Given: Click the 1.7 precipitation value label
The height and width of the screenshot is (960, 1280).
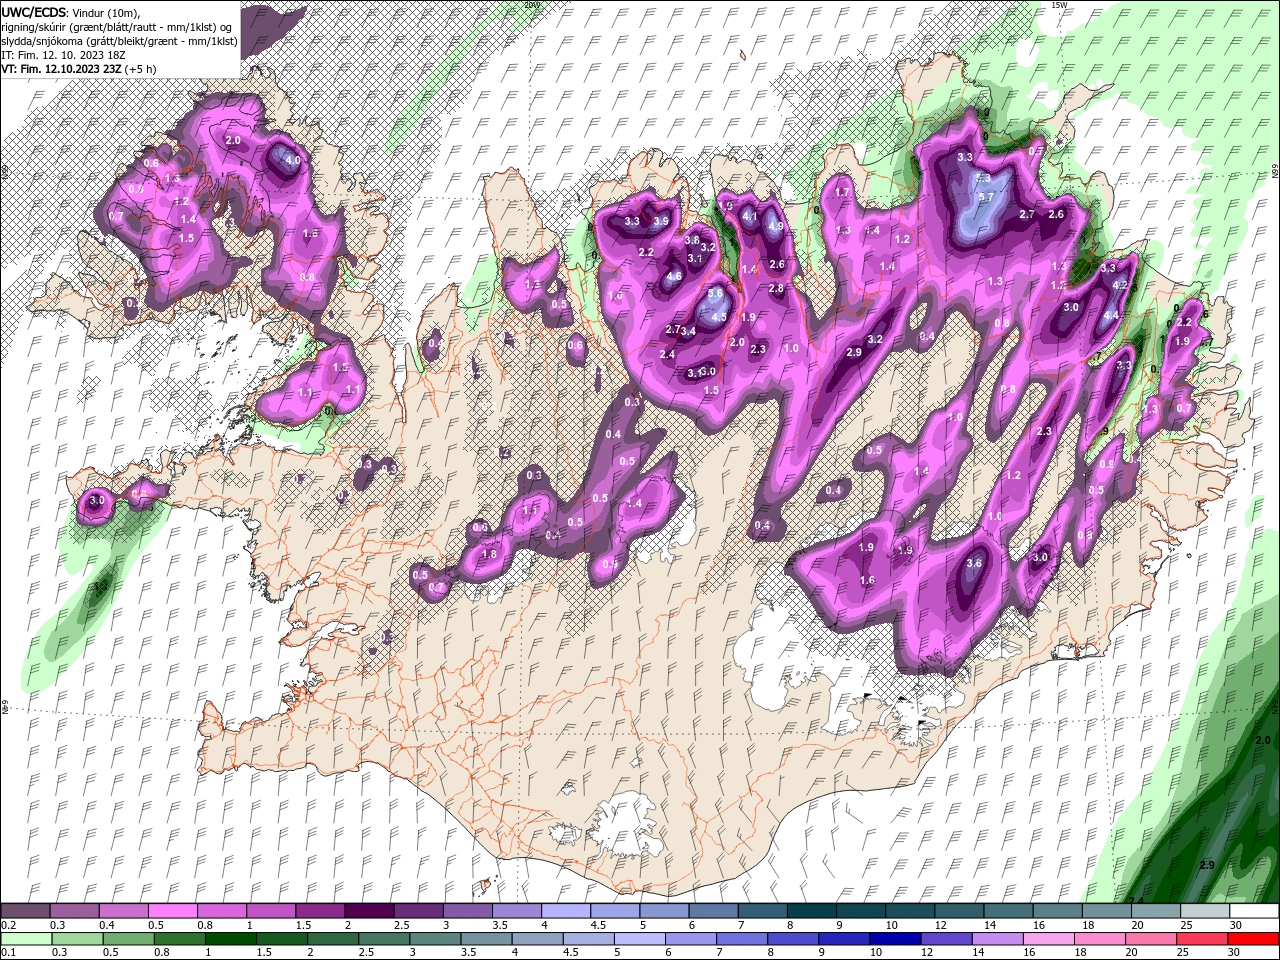Looking at the screenshot, I should tap(842, 192).
